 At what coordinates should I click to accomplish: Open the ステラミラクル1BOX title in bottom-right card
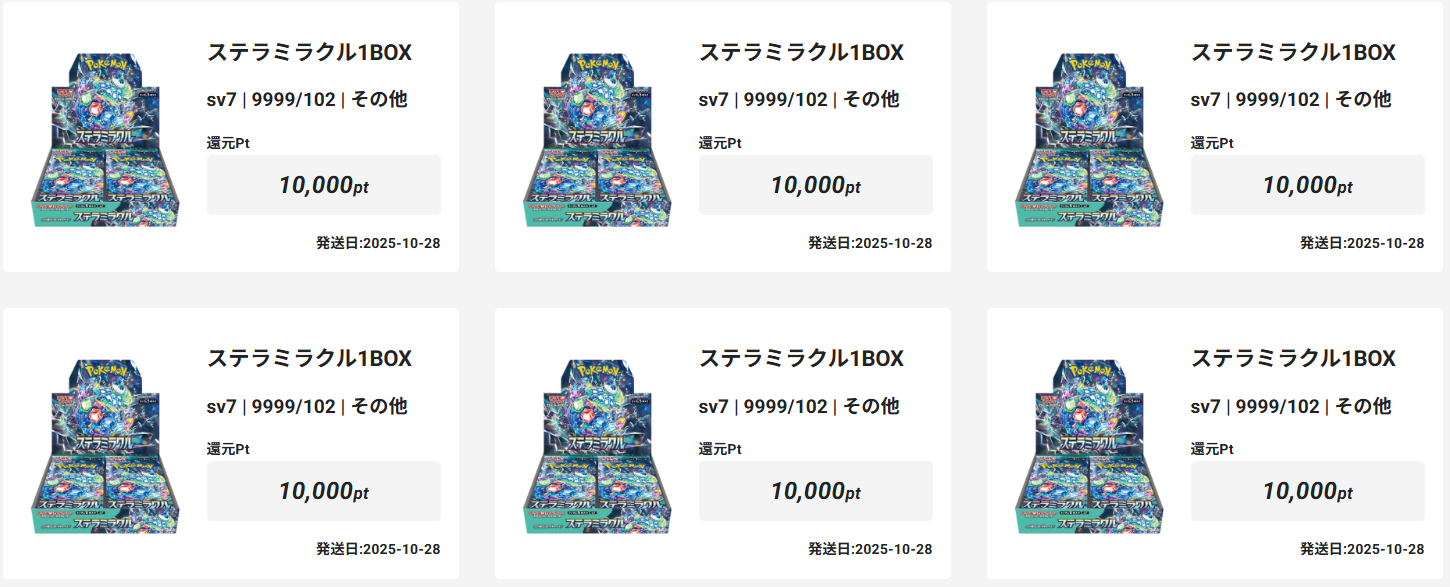[x=1293, y=359]
